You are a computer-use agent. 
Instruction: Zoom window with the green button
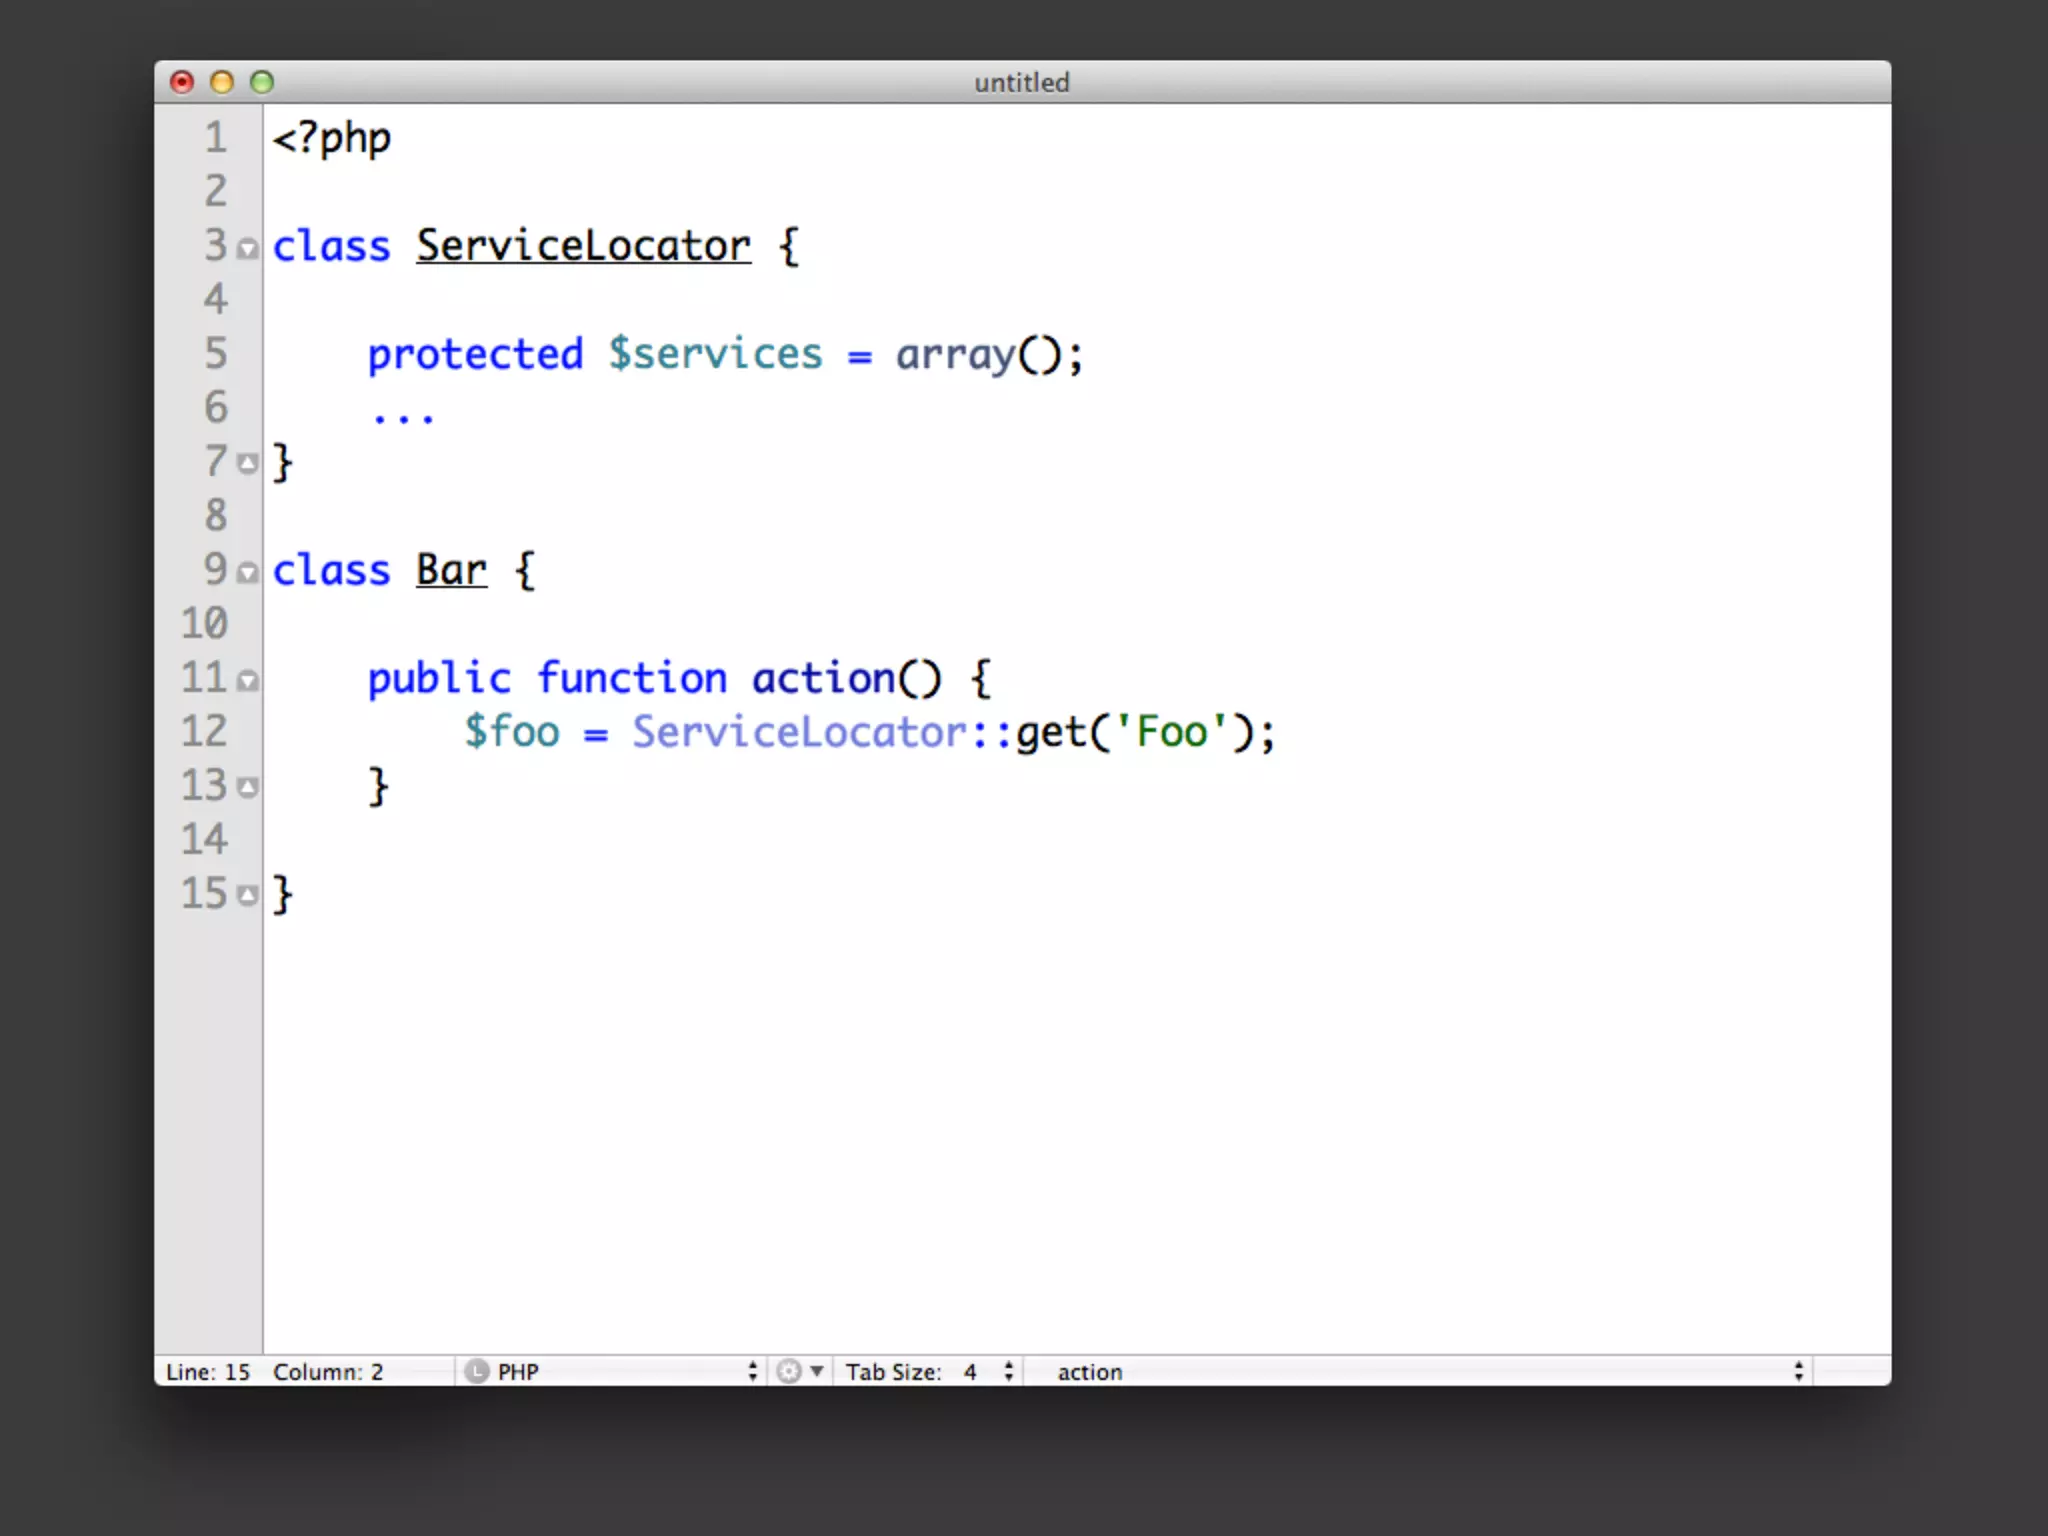coord(262,82)
